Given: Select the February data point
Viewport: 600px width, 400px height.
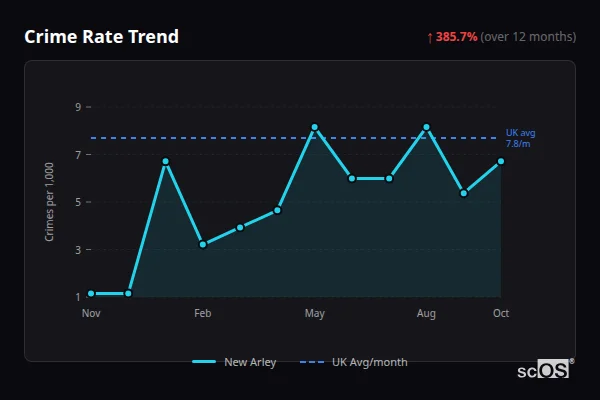Looking at the screenshot, I should [203, 244].
